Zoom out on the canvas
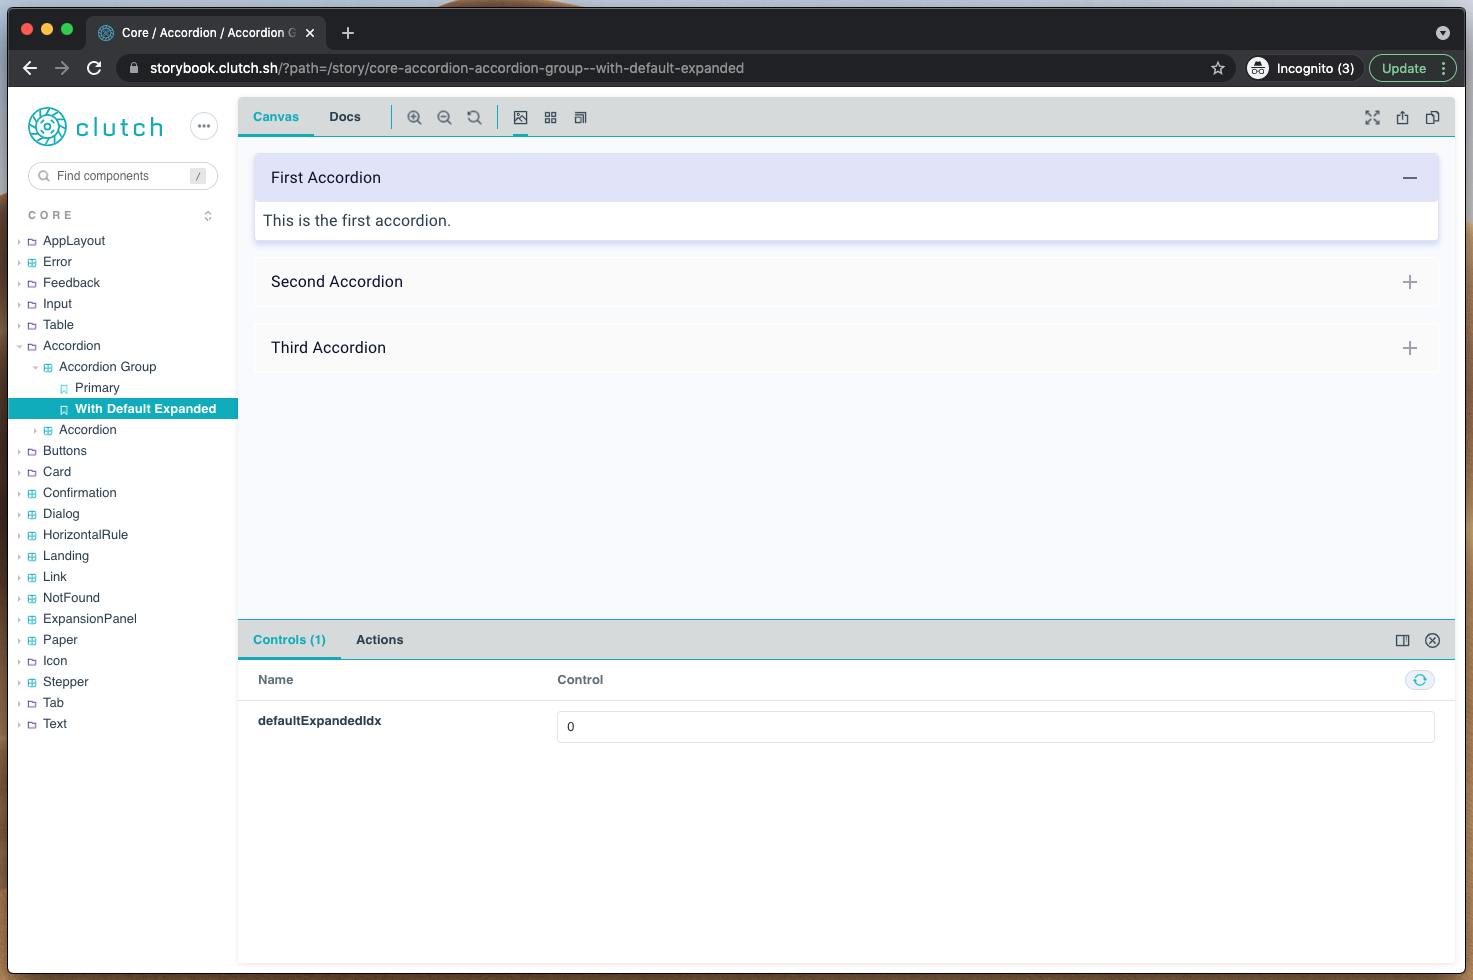Screen dimensions: 1473x980 pos(444,117)
